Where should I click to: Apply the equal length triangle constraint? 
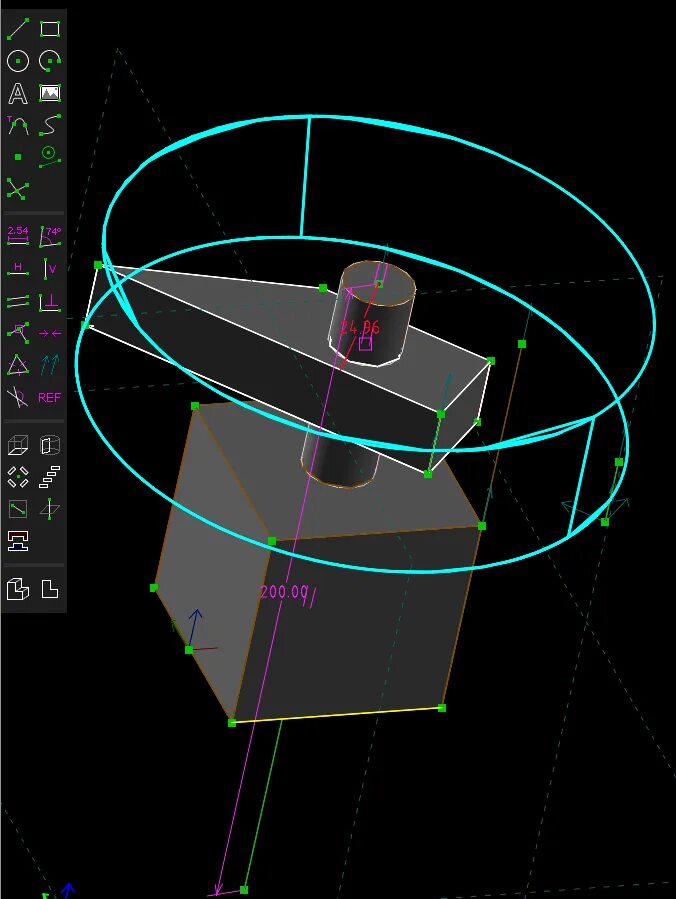(x=18, y=365)
